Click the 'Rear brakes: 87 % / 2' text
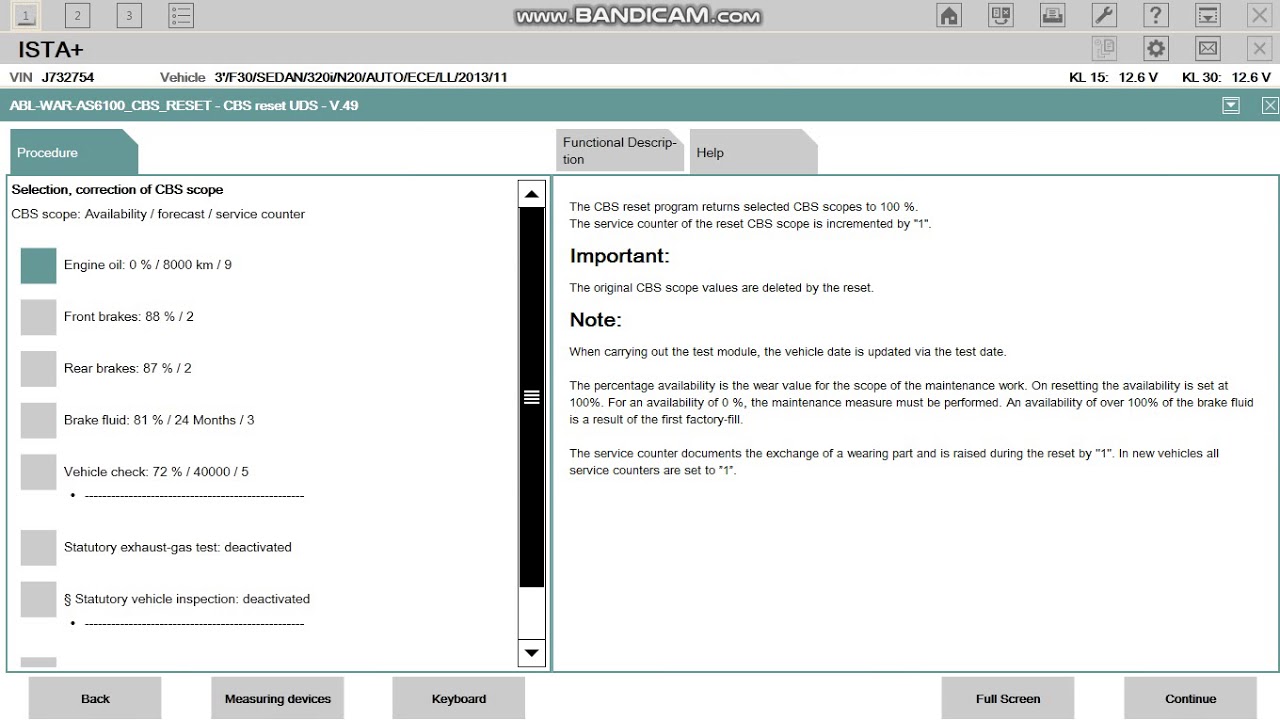 click(x=128, y=369)
